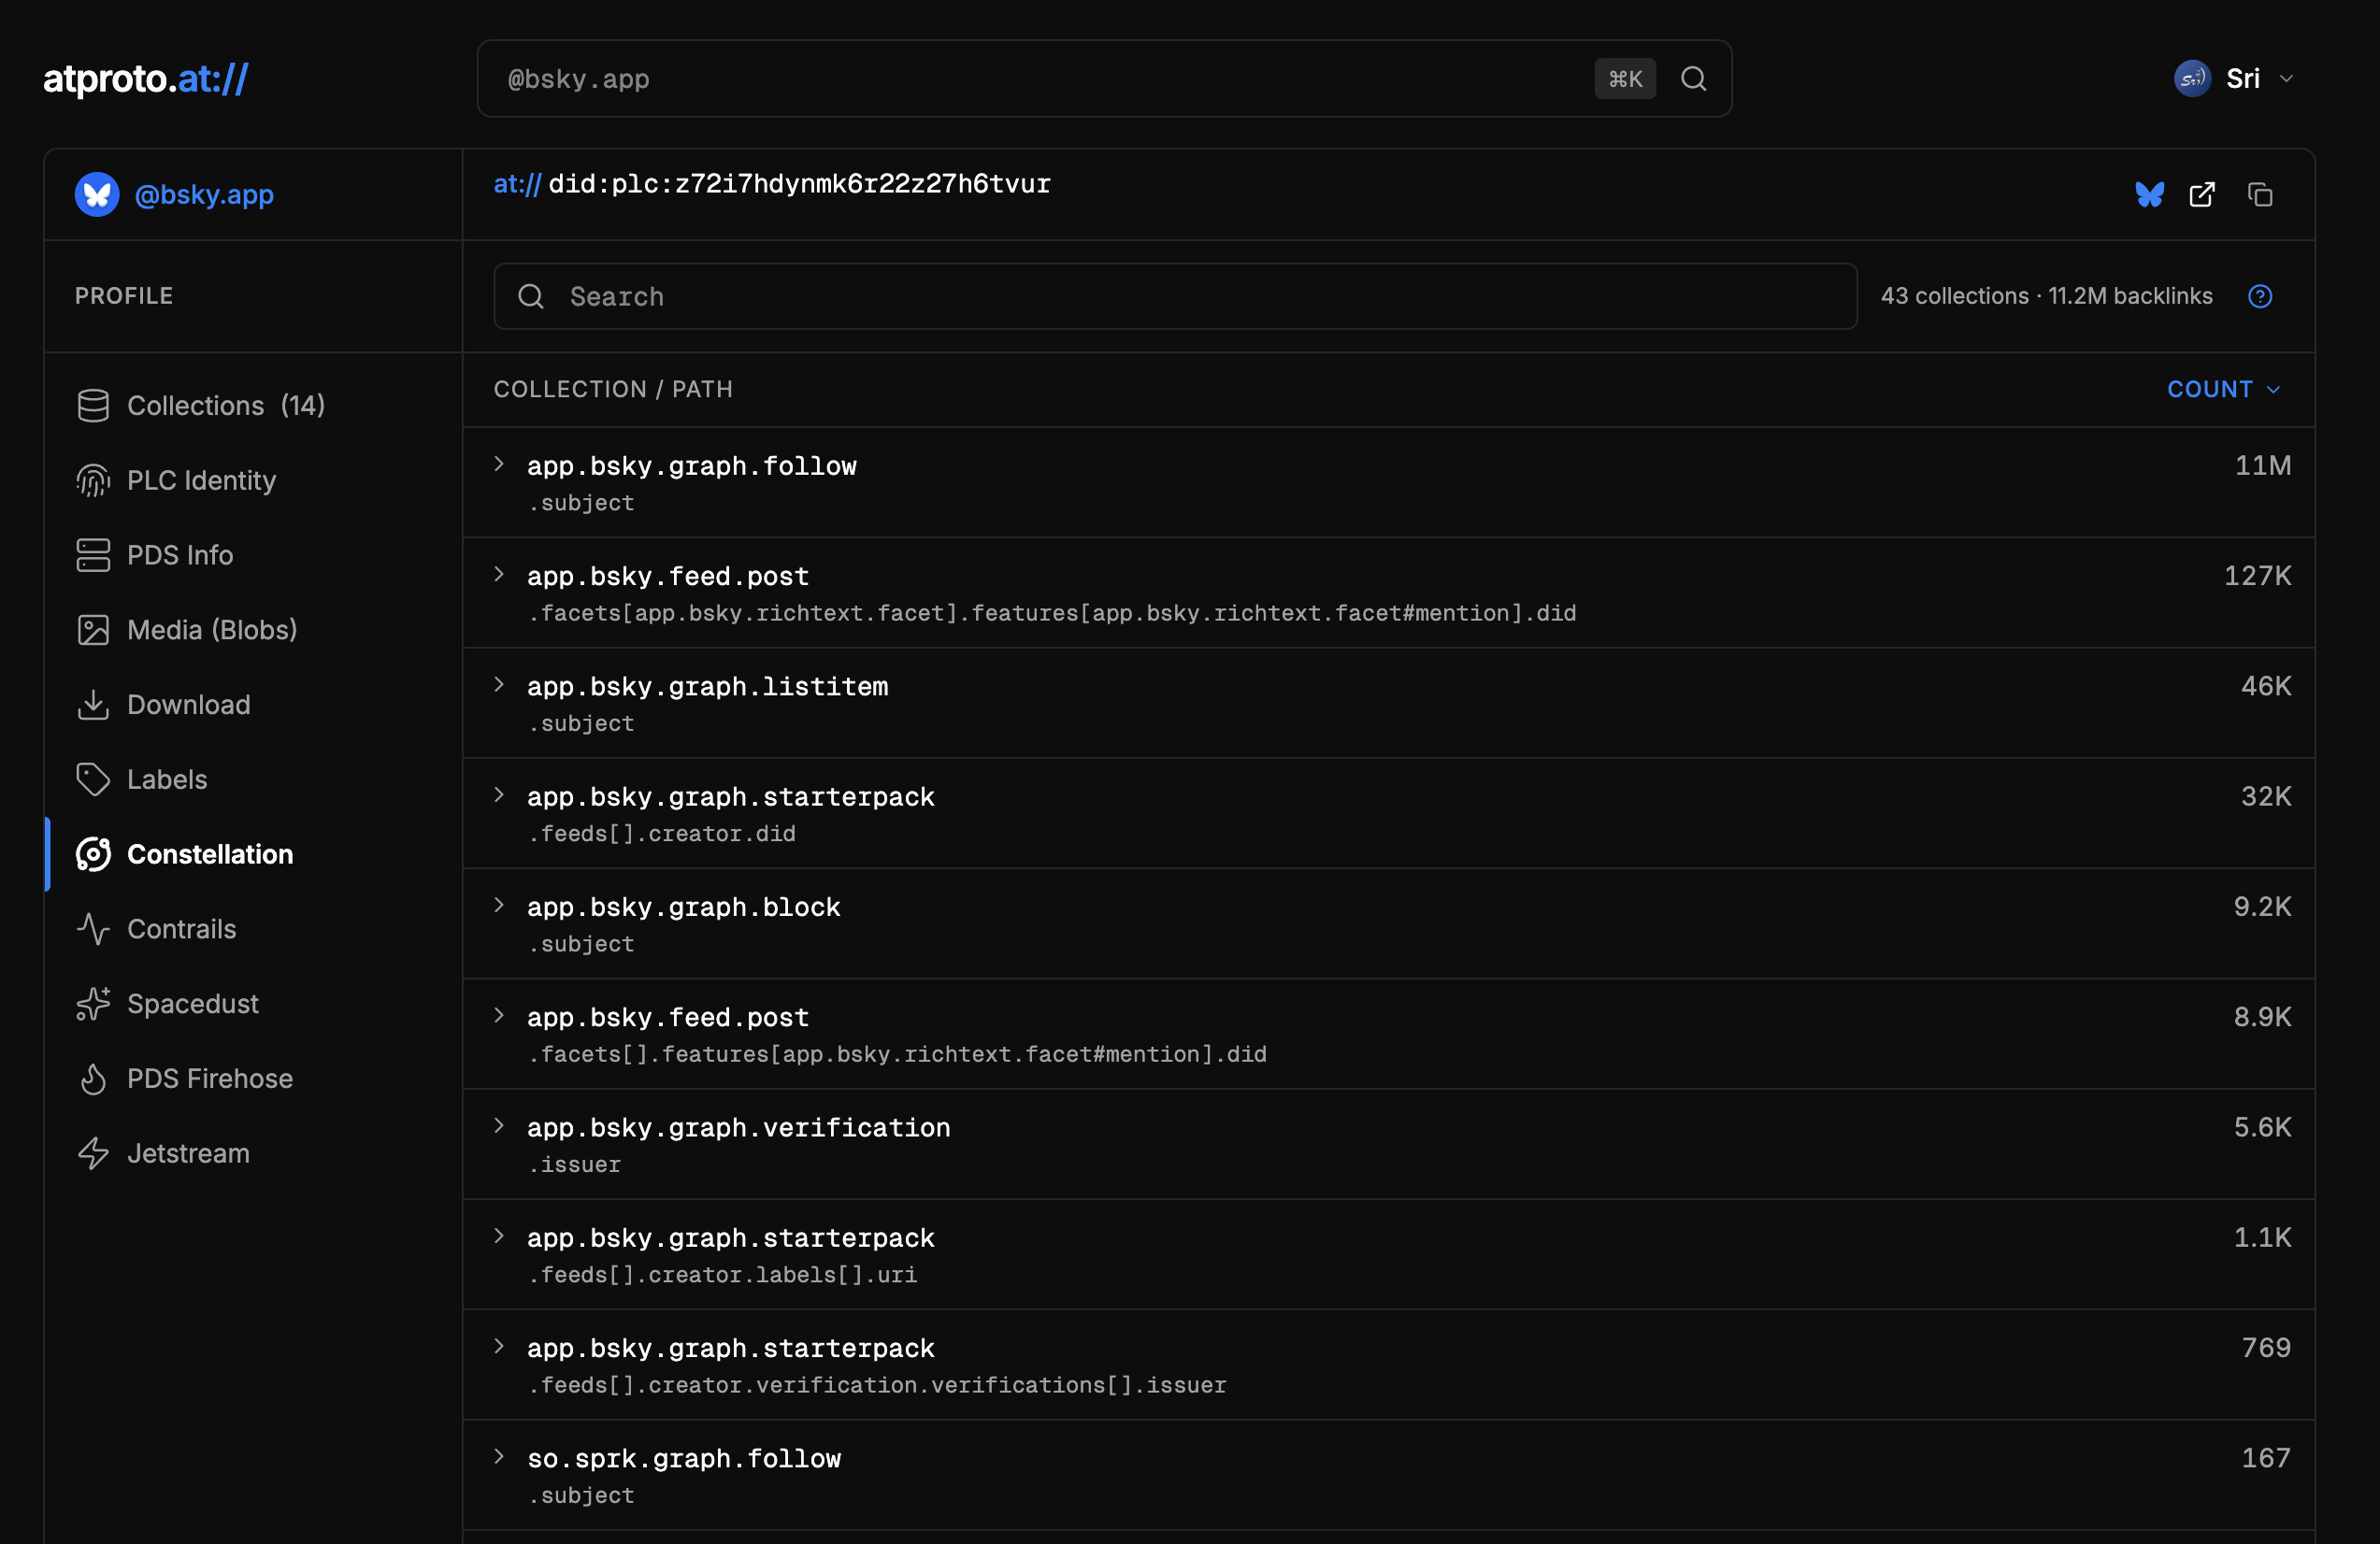
Task: Click the bsky.app butterfly avatar
Action: (97, 195)
